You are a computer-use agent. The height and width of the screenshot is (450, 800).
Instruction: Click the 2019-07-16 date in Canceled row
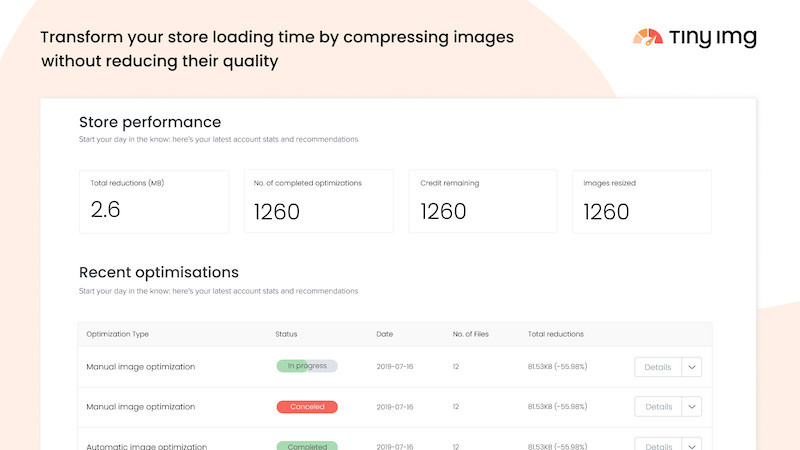coord(395,407)
